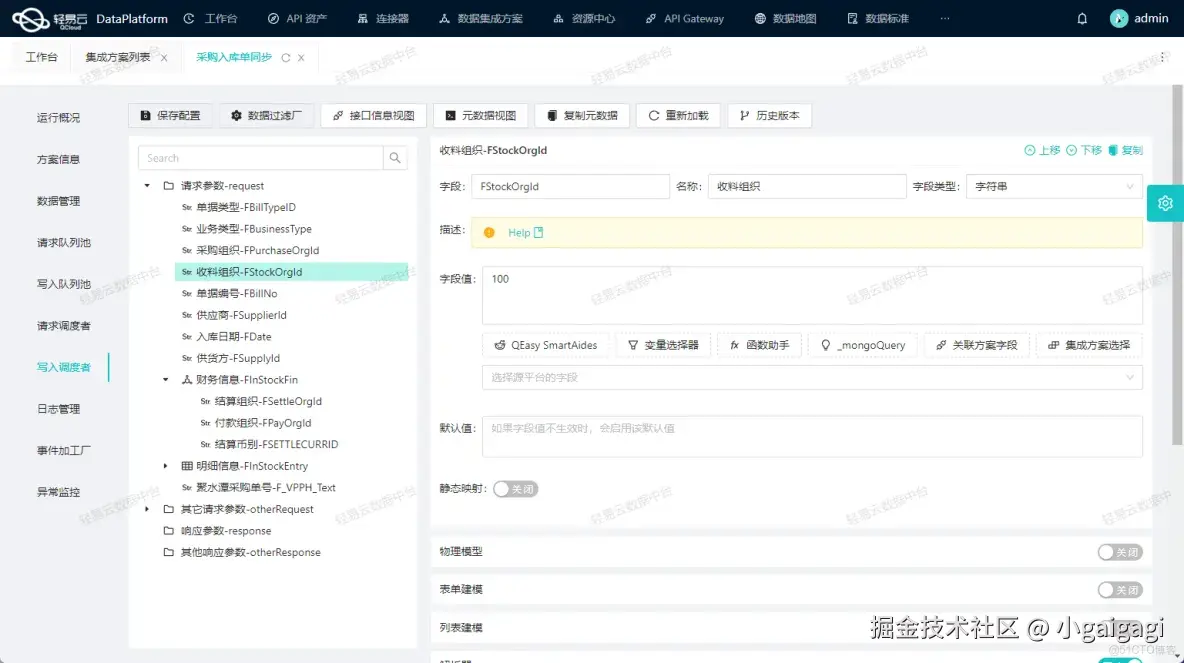Click the search magnifier icon
This screenshot has width=1184, height=663.
coord(395,158)
